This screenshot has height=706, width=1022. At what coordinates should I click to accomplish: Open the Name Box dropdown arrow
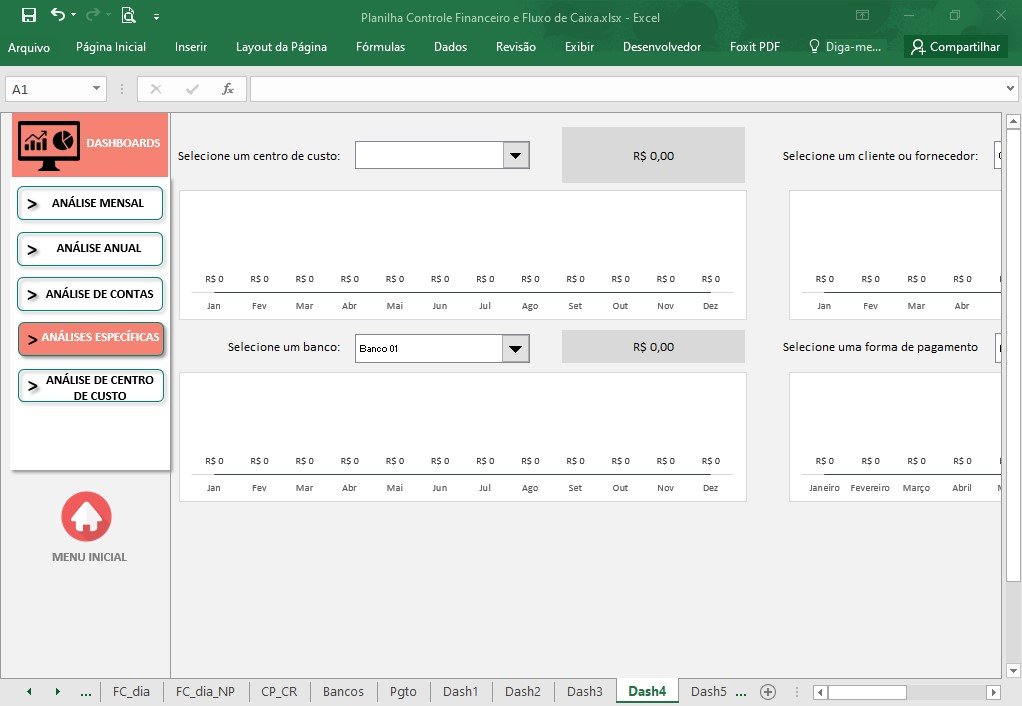(x=96, y=88)
